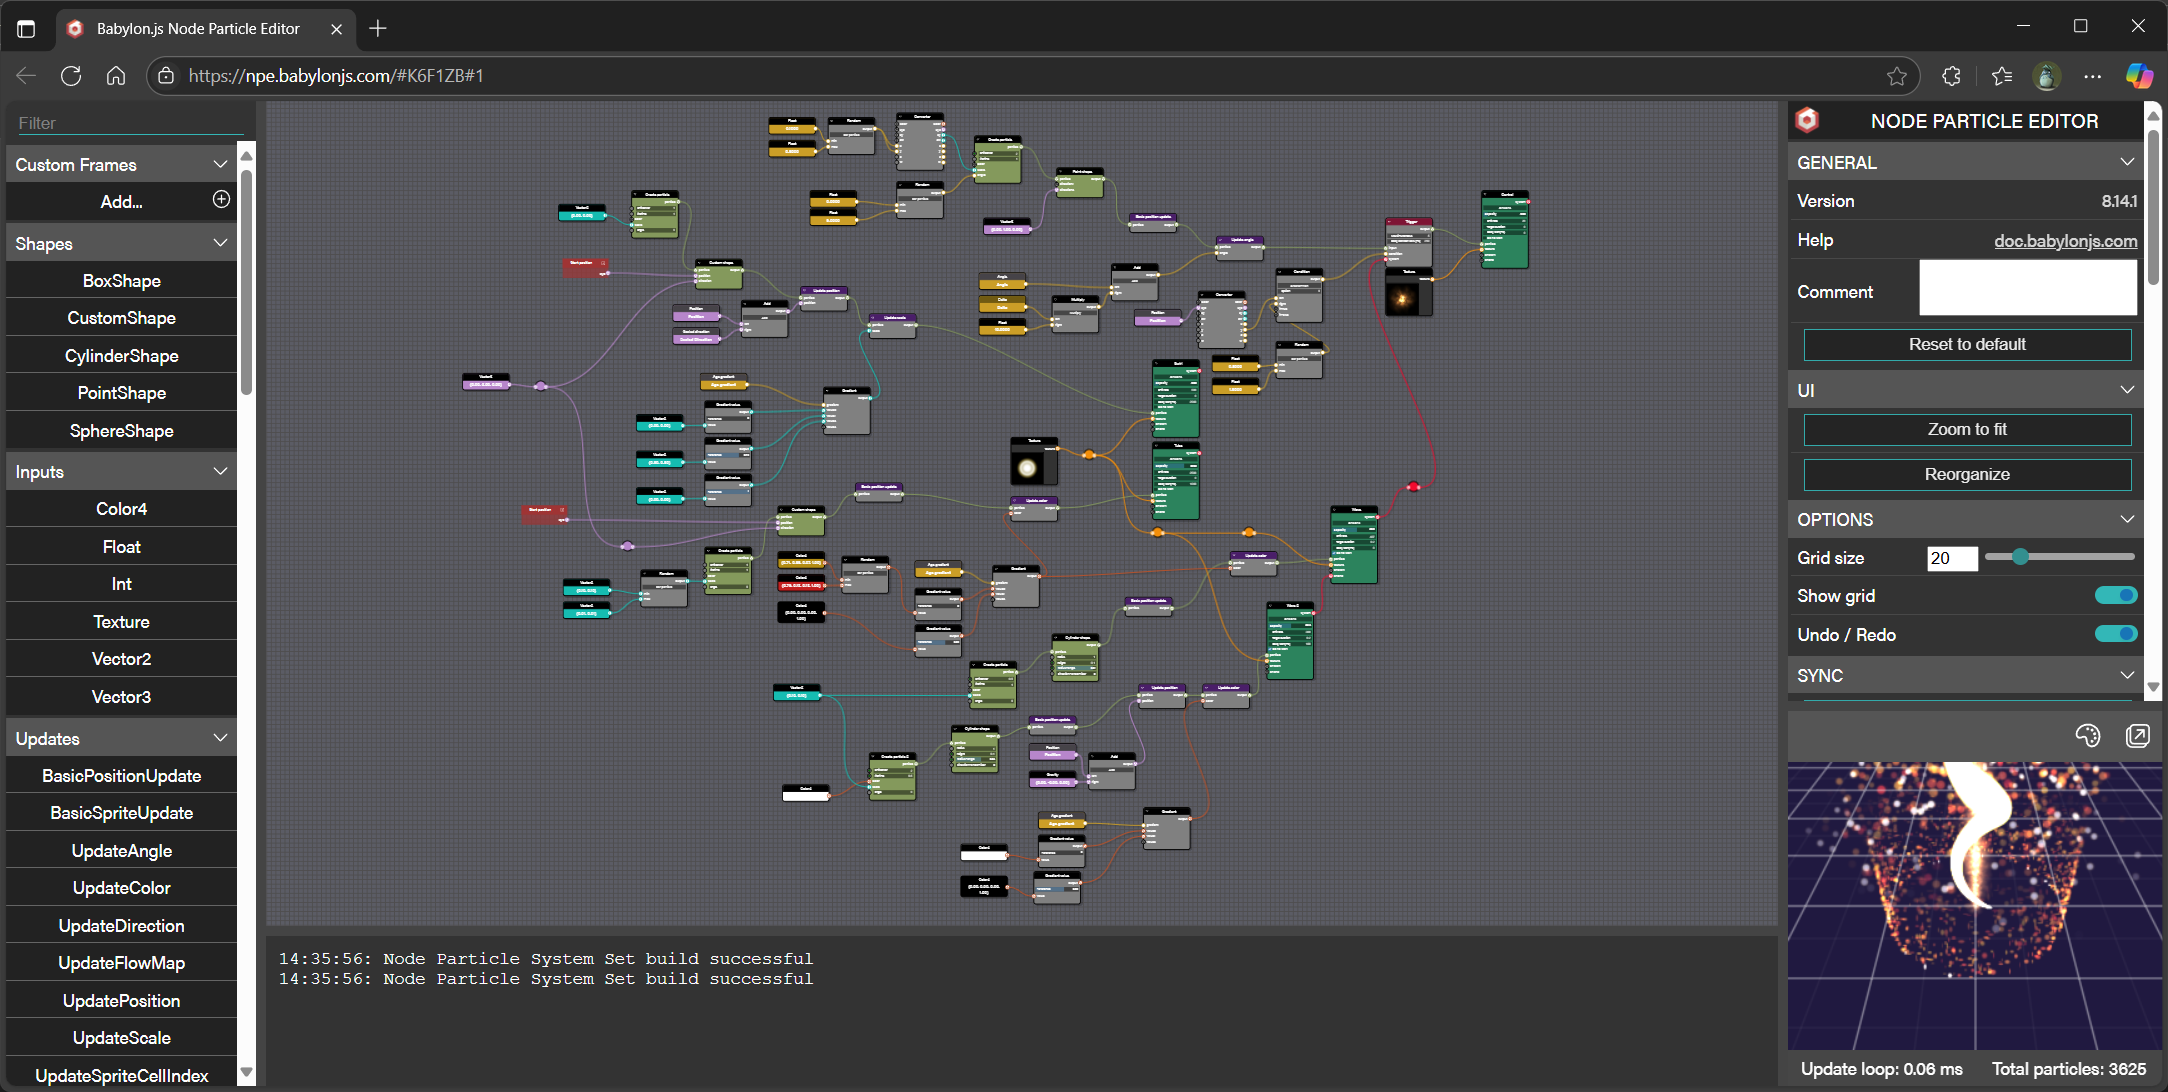The width and height of the screenshot is (2168, 1092).
Task: Reload the page with refresh icon
Action: click(x=71, y=76)
